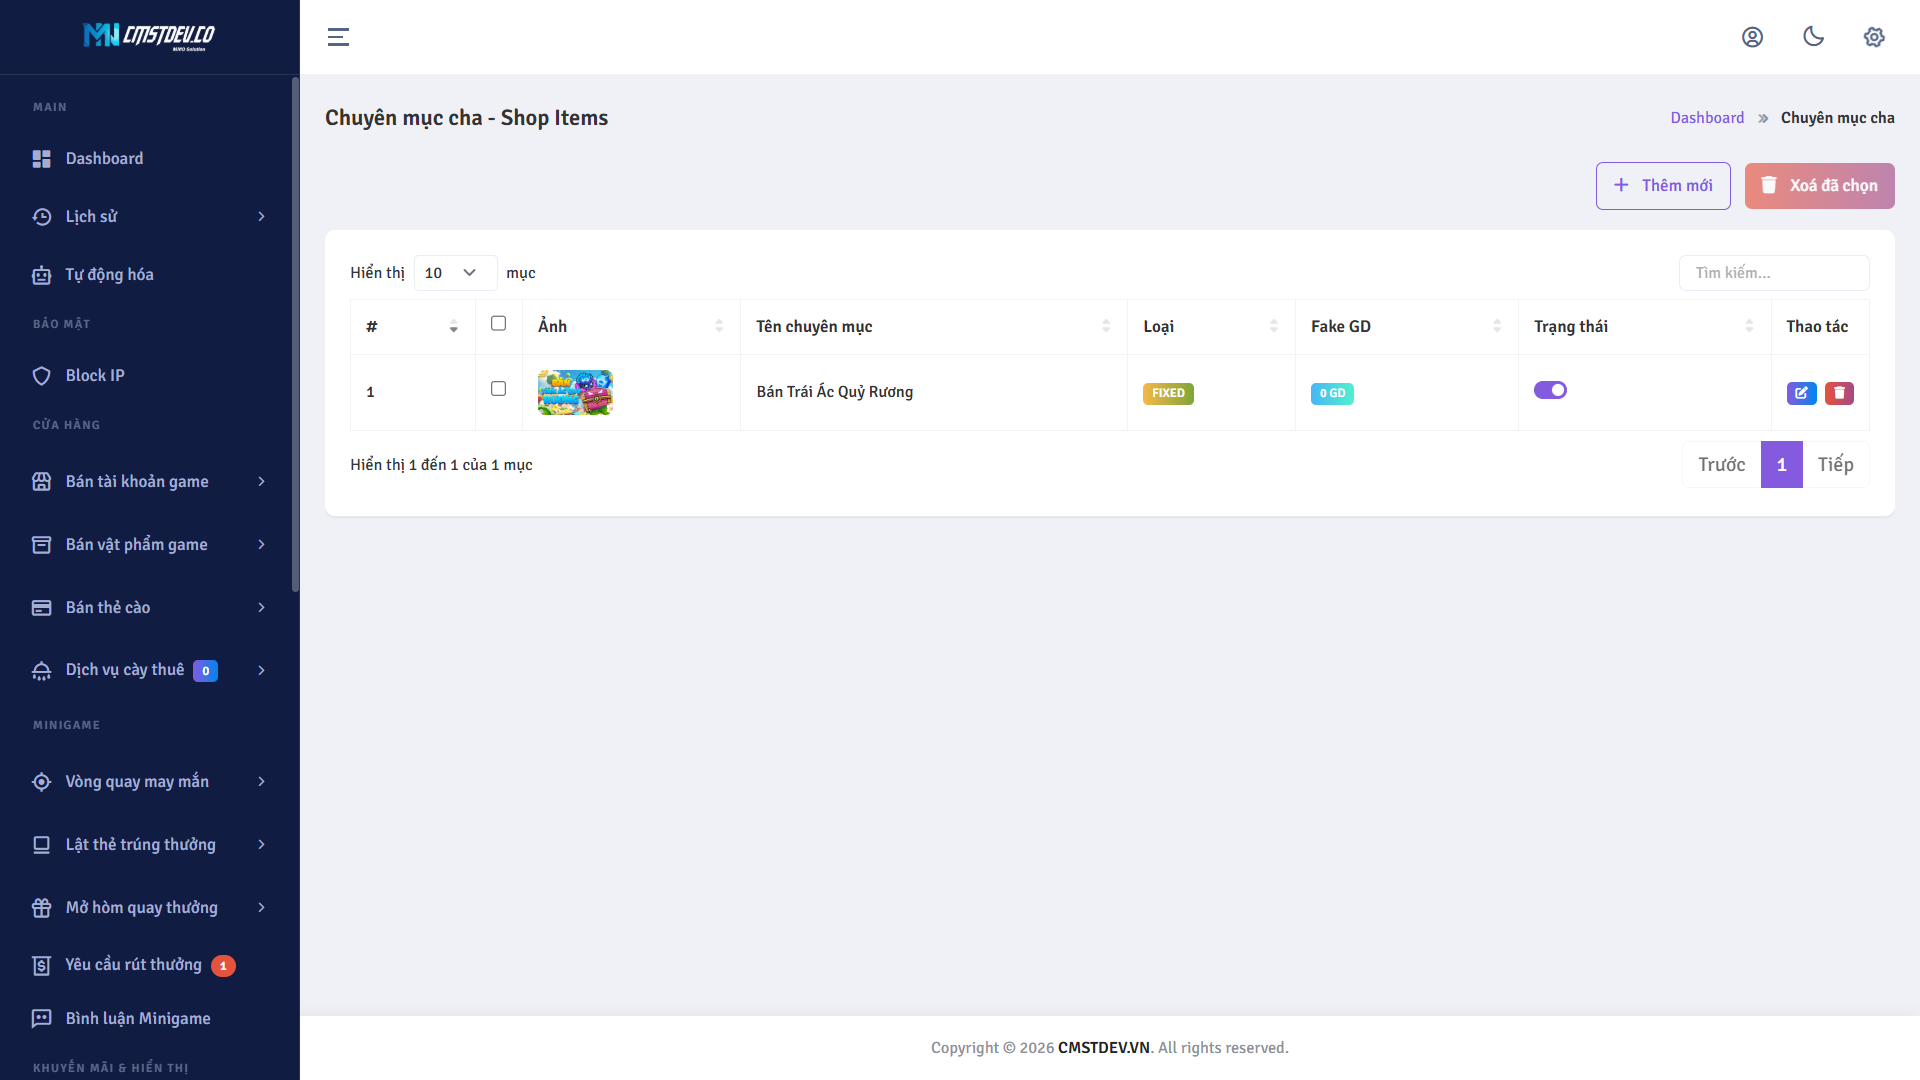Click the Thêm mới button
The height and width of the screenshot is (1080, 1920).
pos(1663,185)
